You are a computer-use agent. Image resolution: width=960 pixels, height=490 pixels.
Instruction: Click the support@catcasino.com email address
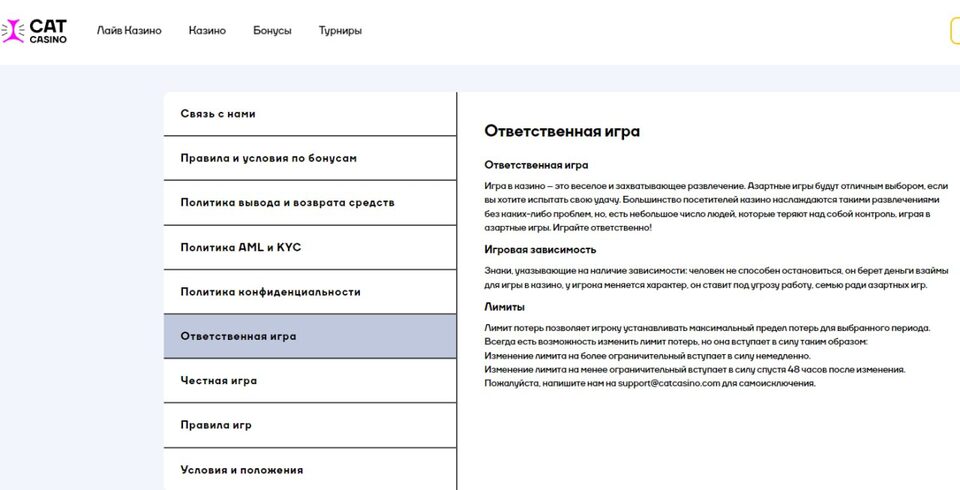669,383
